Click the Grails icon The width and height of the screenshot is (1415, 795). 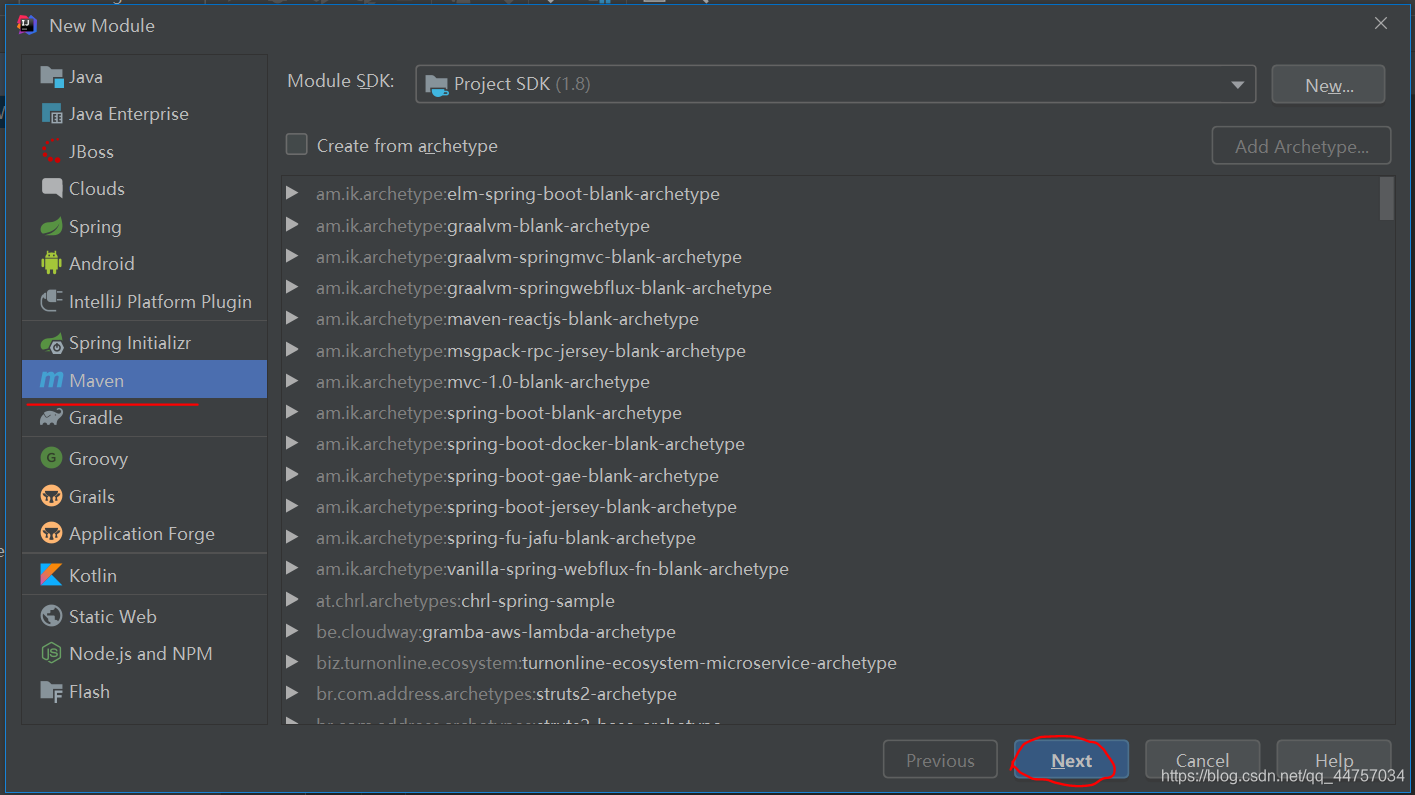51,496
